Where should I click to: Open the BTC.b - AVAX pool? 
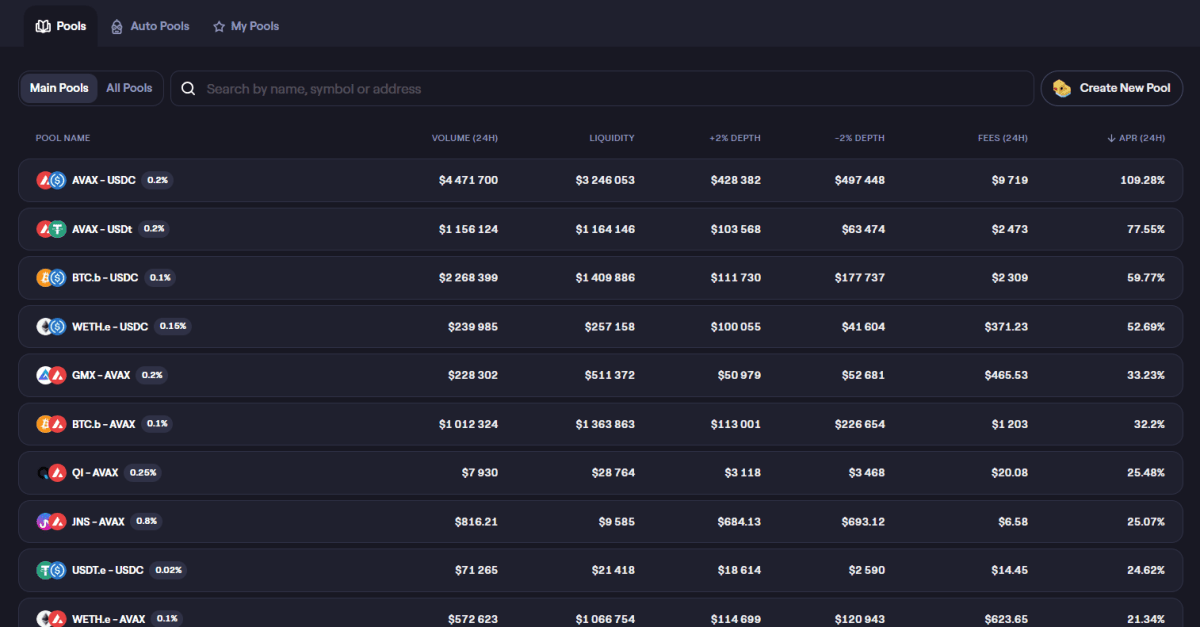(600, 424)
